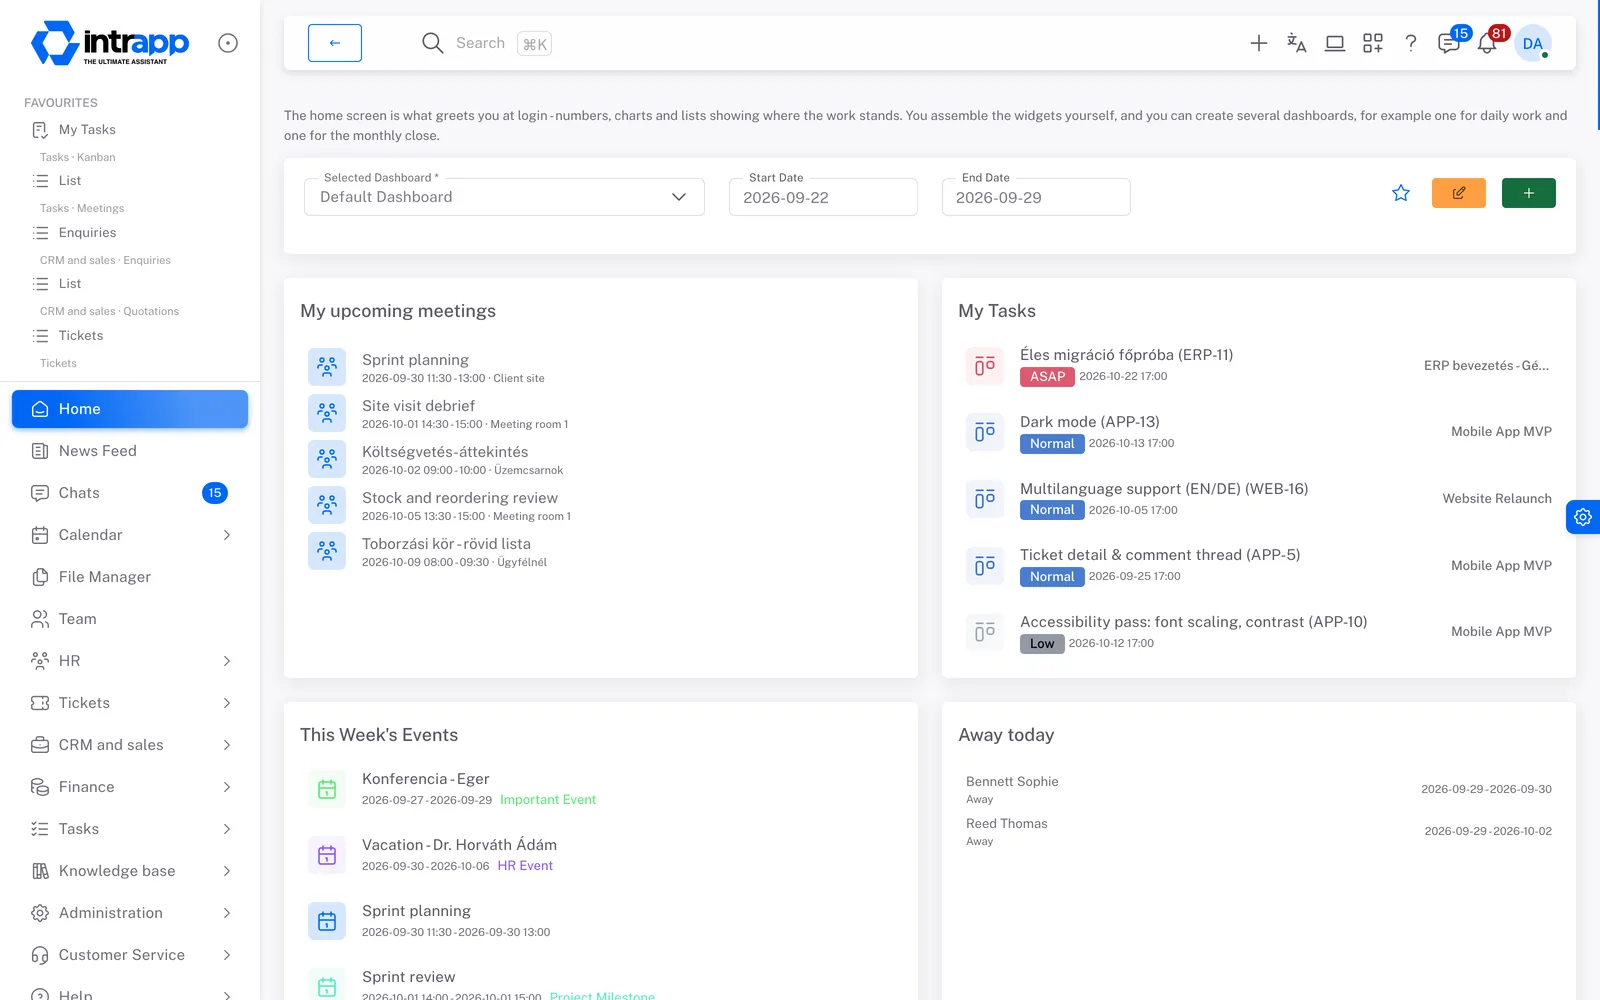Click Bennett Sophie in Away today
The height and width of the screenshot is (1000, 1600).
point(1012,782)
